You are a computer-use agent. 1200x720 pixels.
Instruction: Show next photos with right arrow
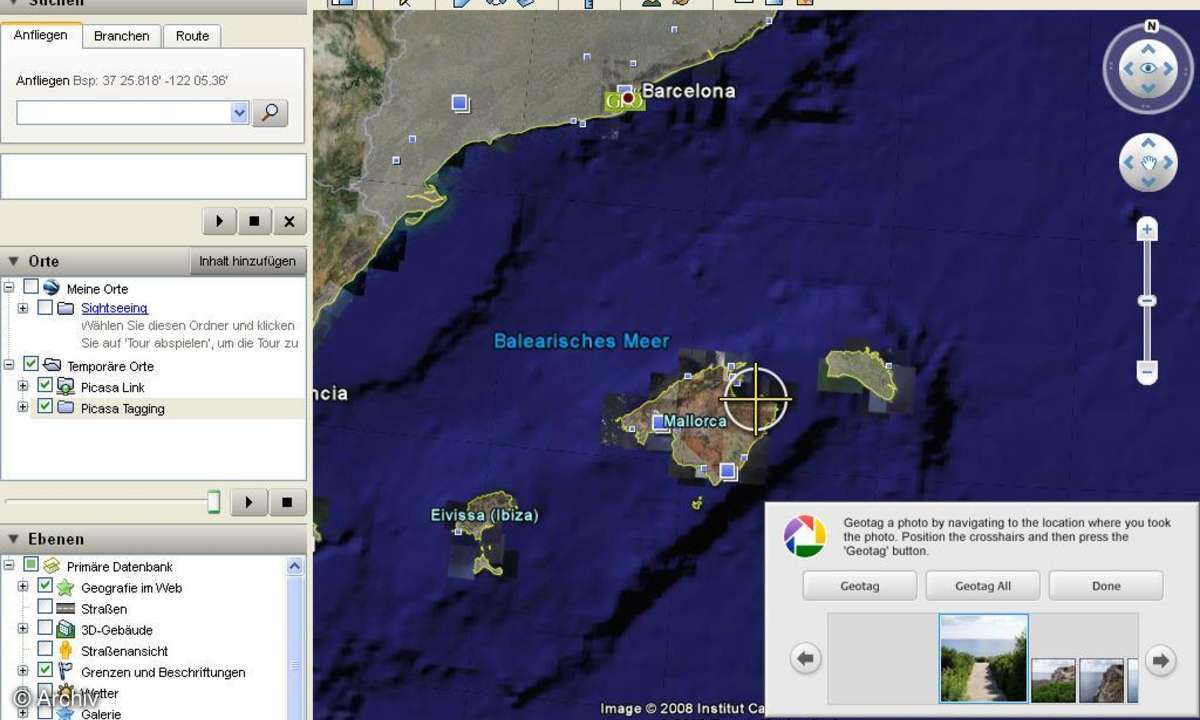click(1160, 659)
